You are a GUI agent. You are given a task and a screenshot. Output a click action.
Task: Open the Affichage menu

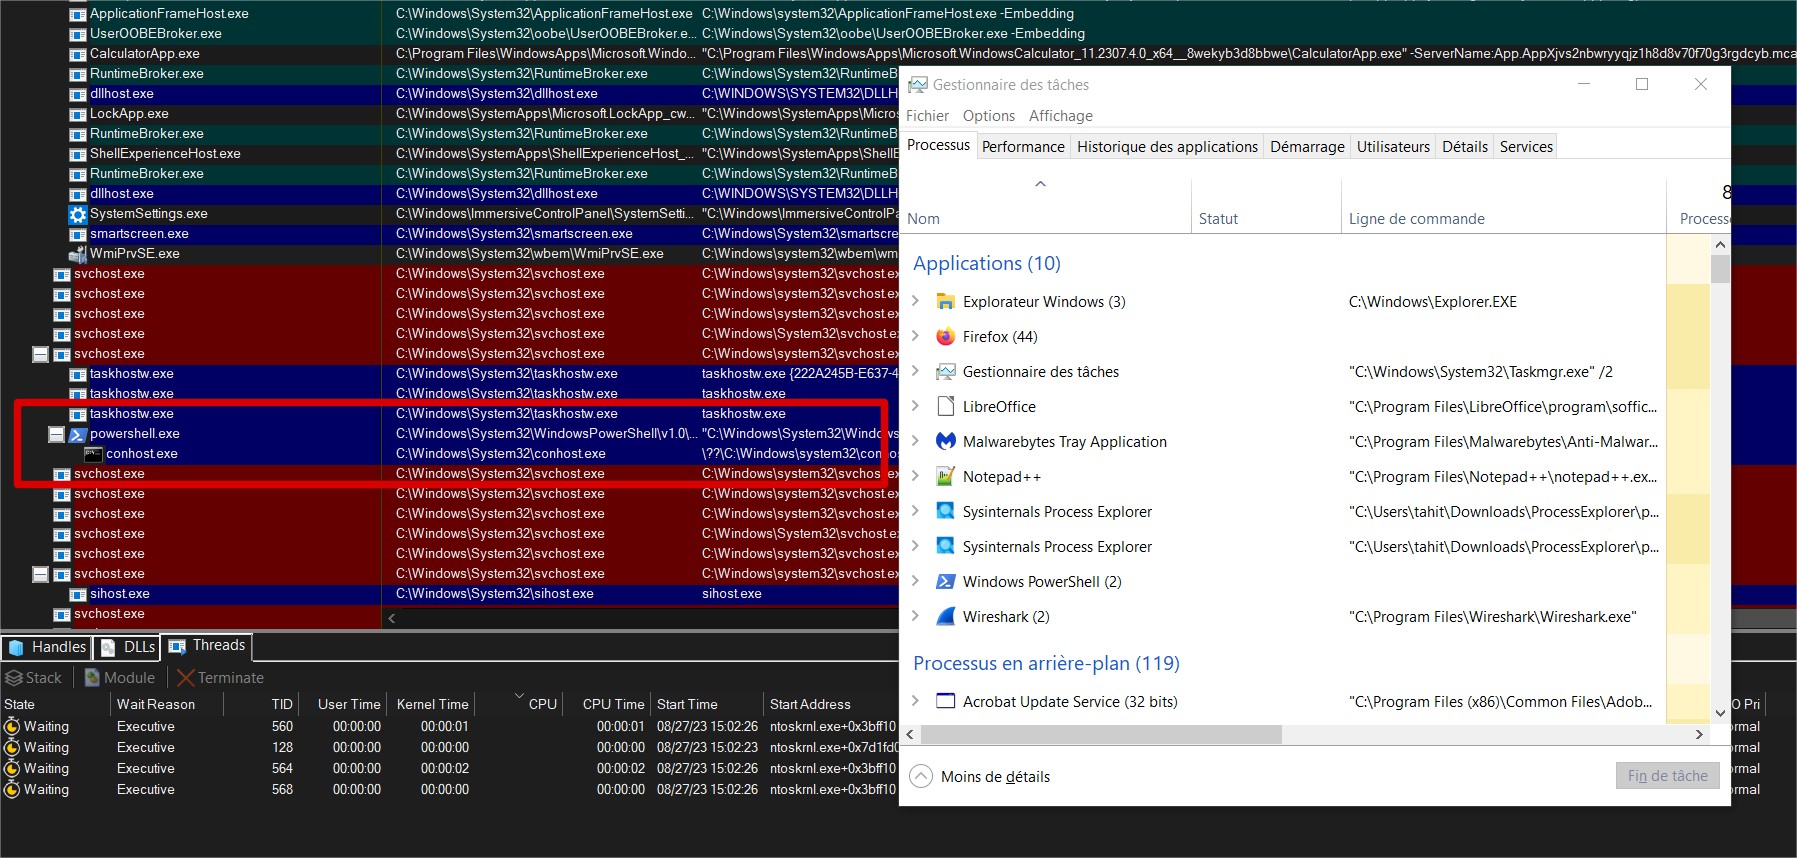pyautogui.click(x=1060, y=116)
